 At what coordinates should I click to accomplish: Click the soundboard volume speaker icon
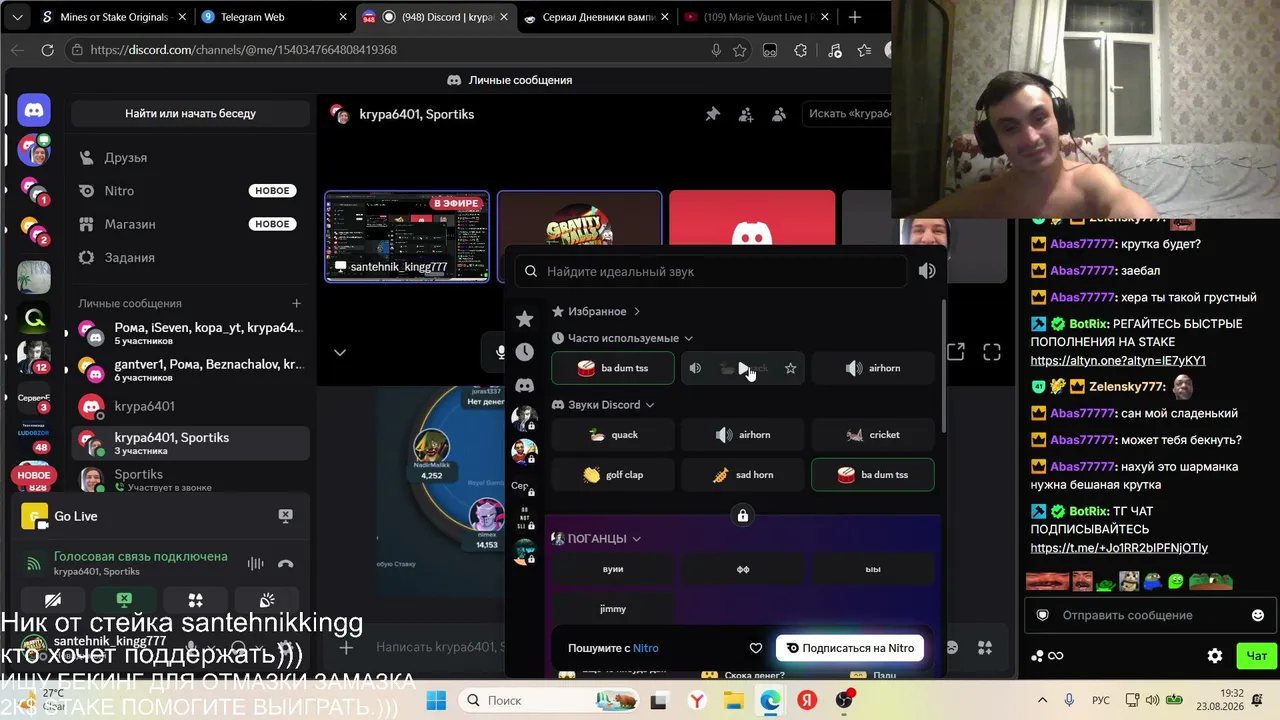(x=927, y=271)
